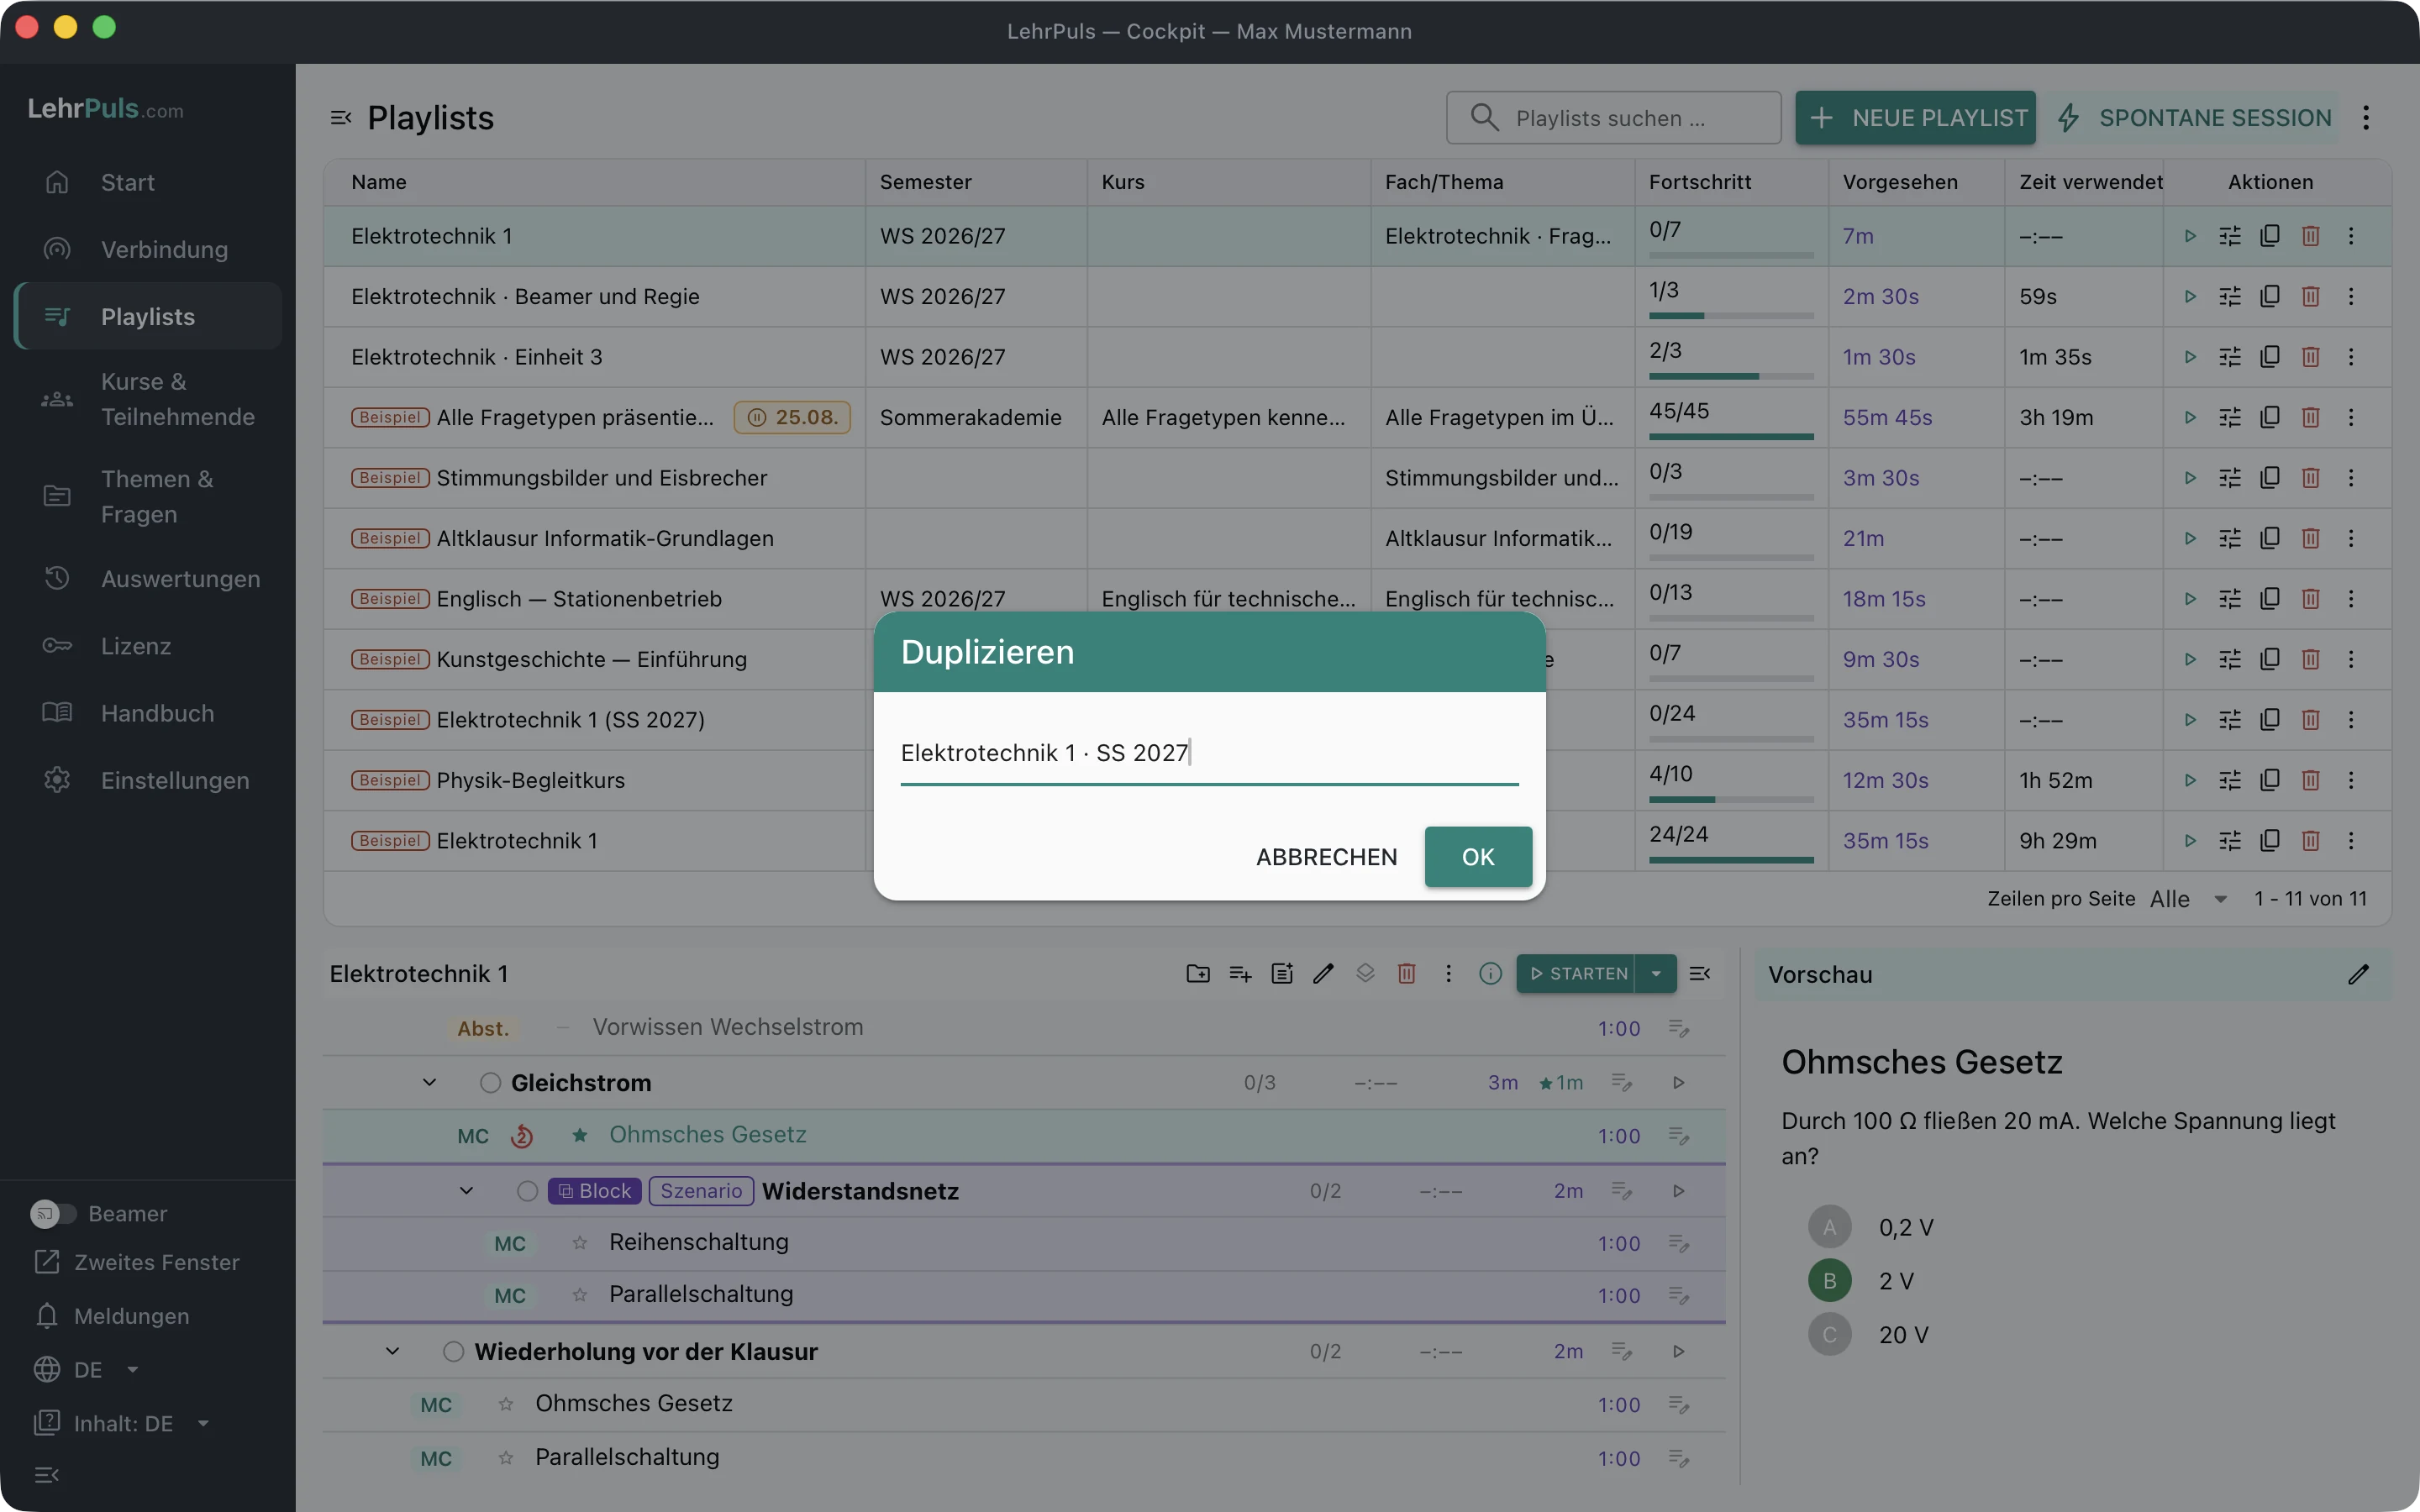Open the page overflow menu next to Spontane Session
This screenshot has width=2420, height=1512.
[x=2366, y=118]
